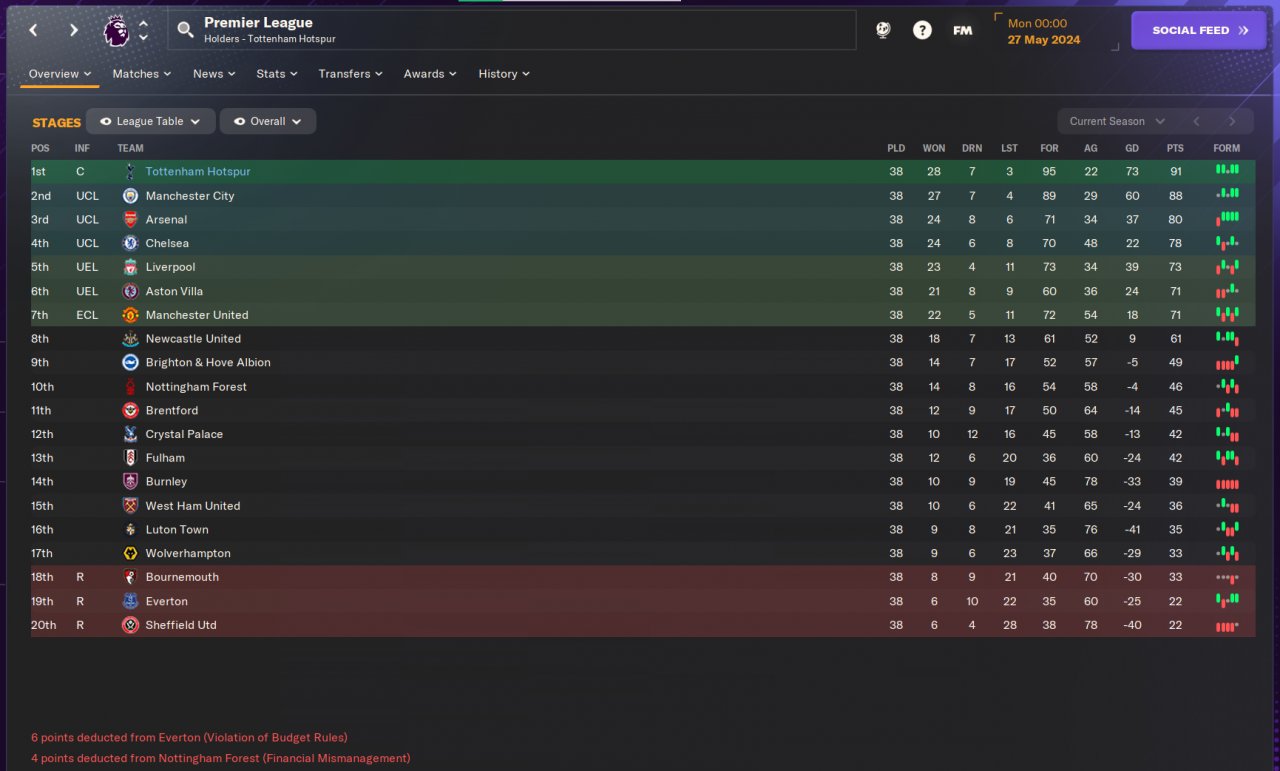
Task: Click the FM menu icon
Action: pyautogui.click(x=962, y=30)
